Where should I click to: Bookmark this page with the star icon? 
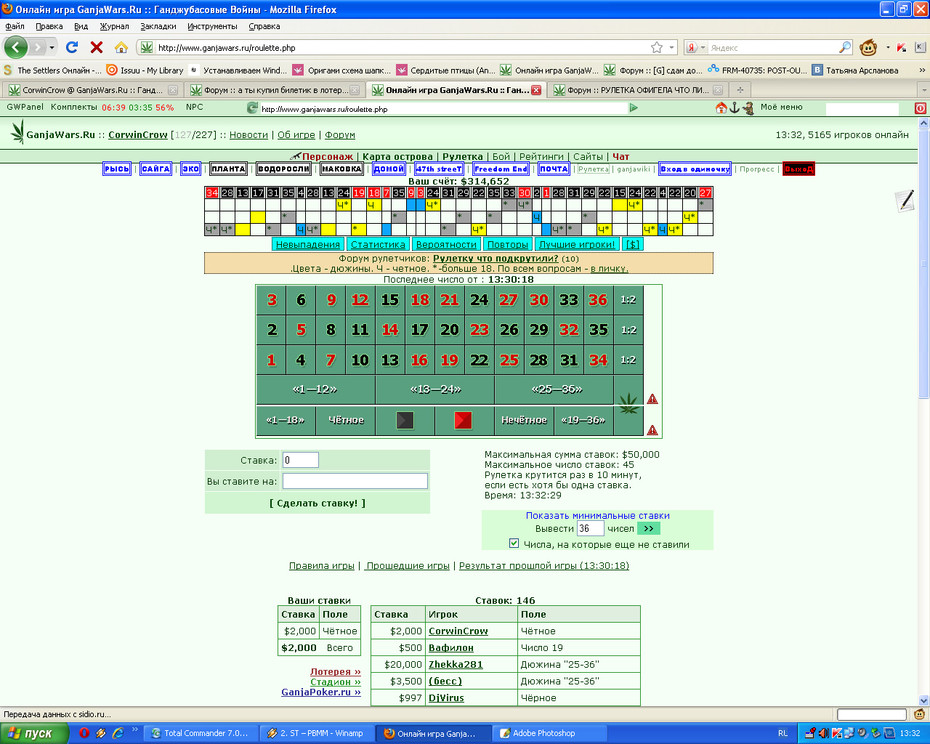tap(657, 47)
